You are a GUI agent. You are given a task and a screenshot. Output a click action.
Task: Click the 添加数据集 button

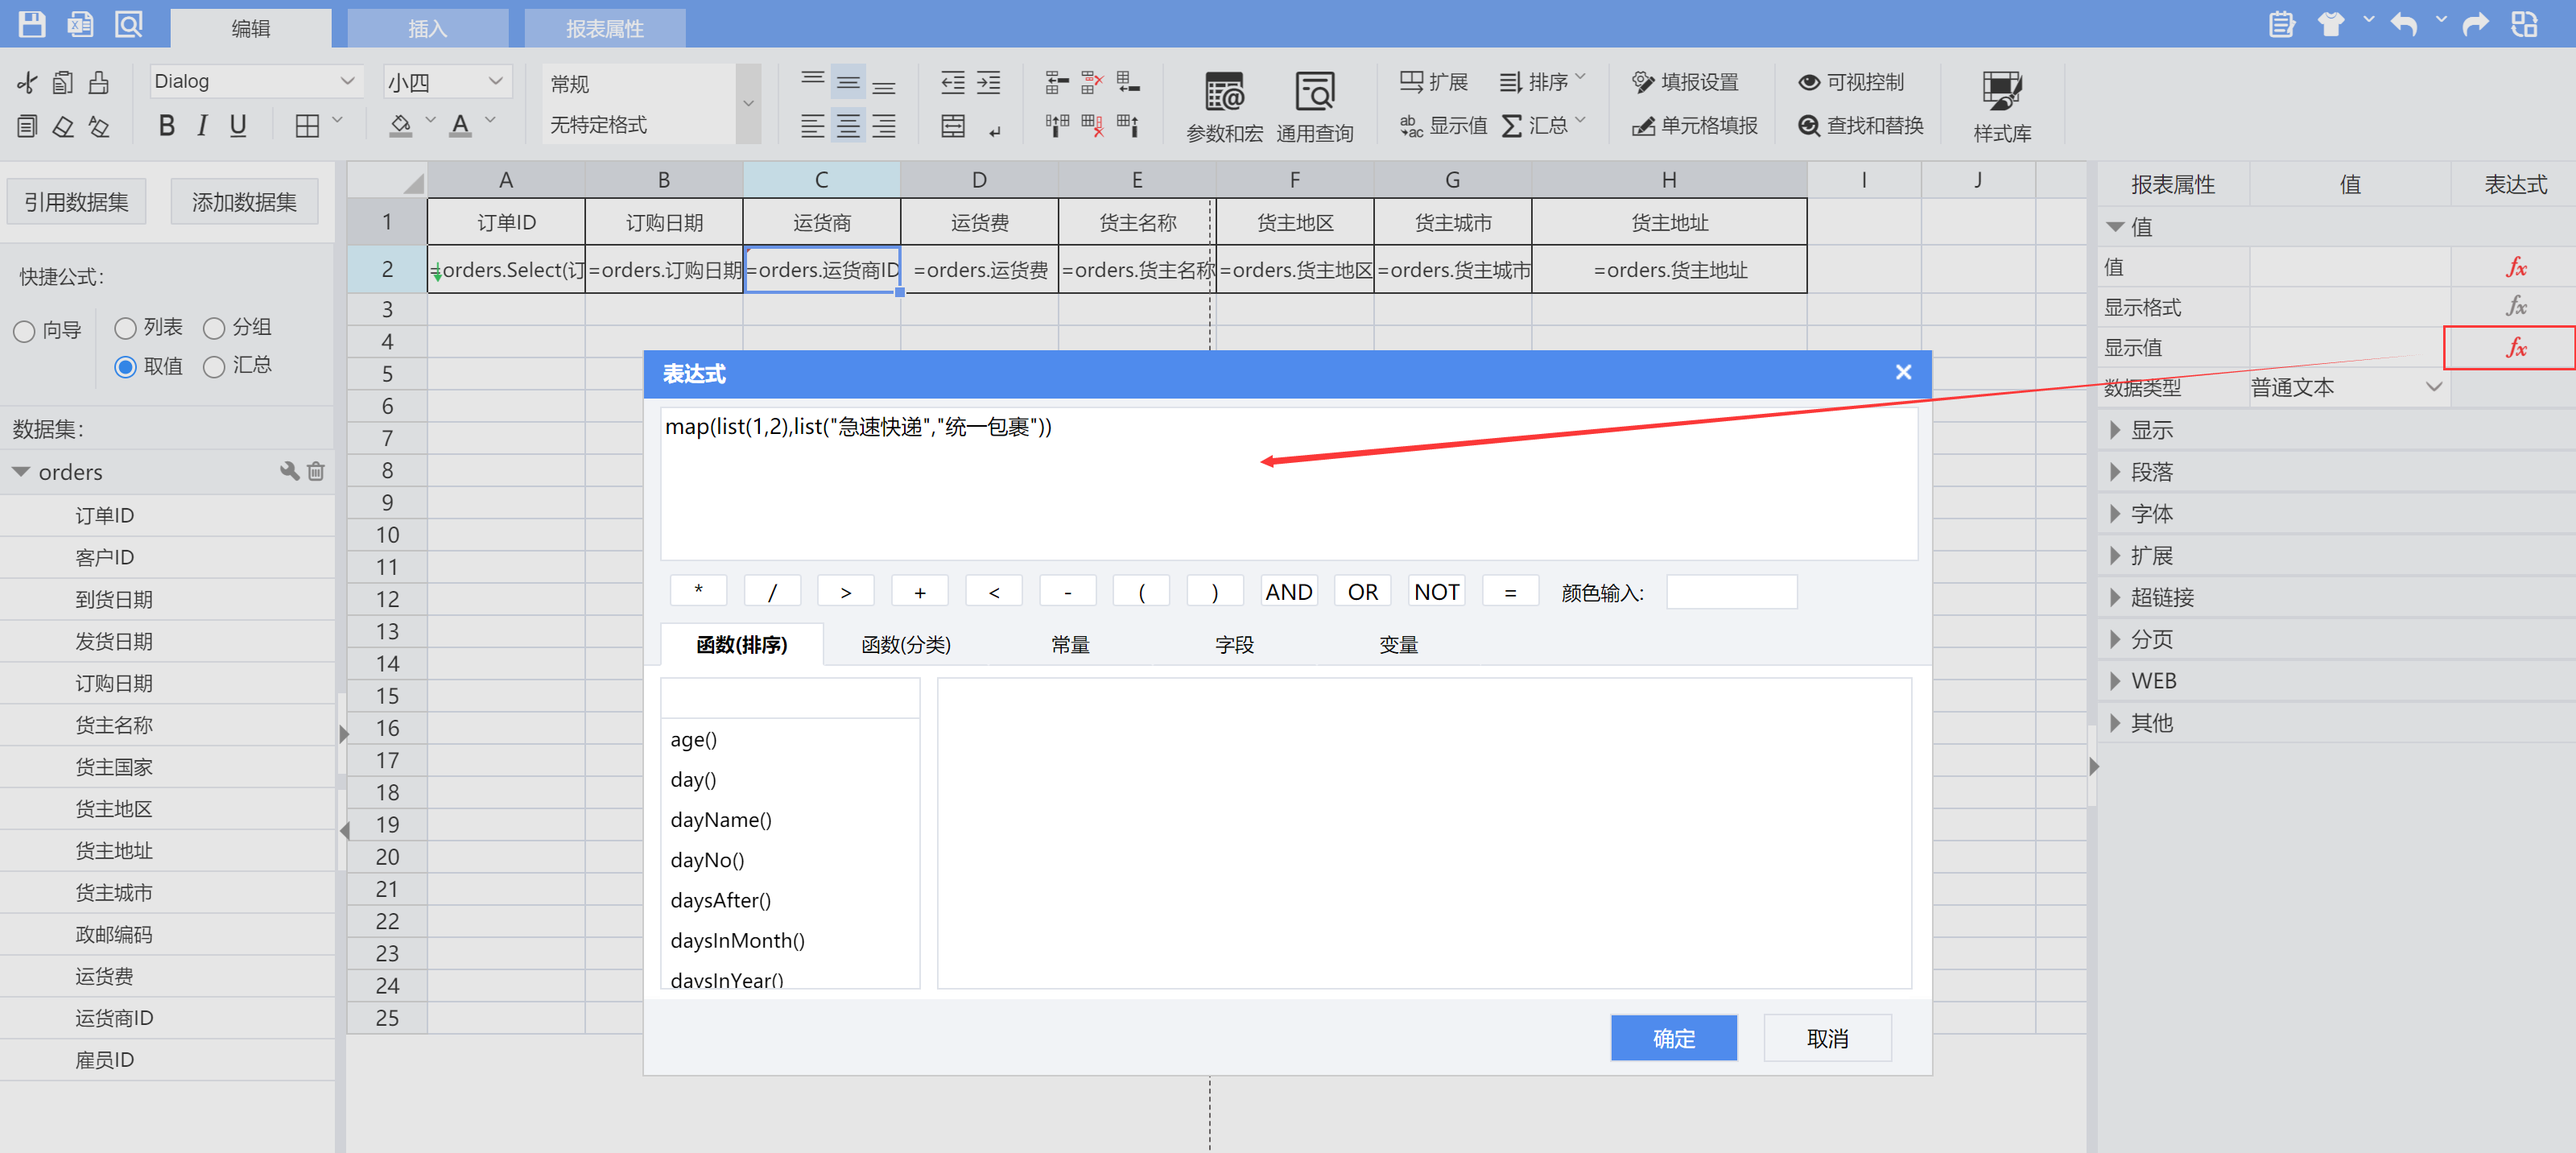tap(244, 202)
